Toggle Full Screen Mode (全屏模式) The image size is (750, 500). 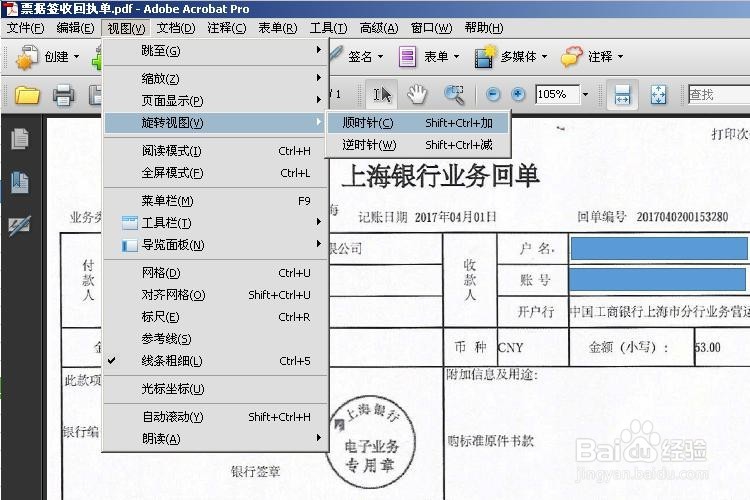[217, 173]
